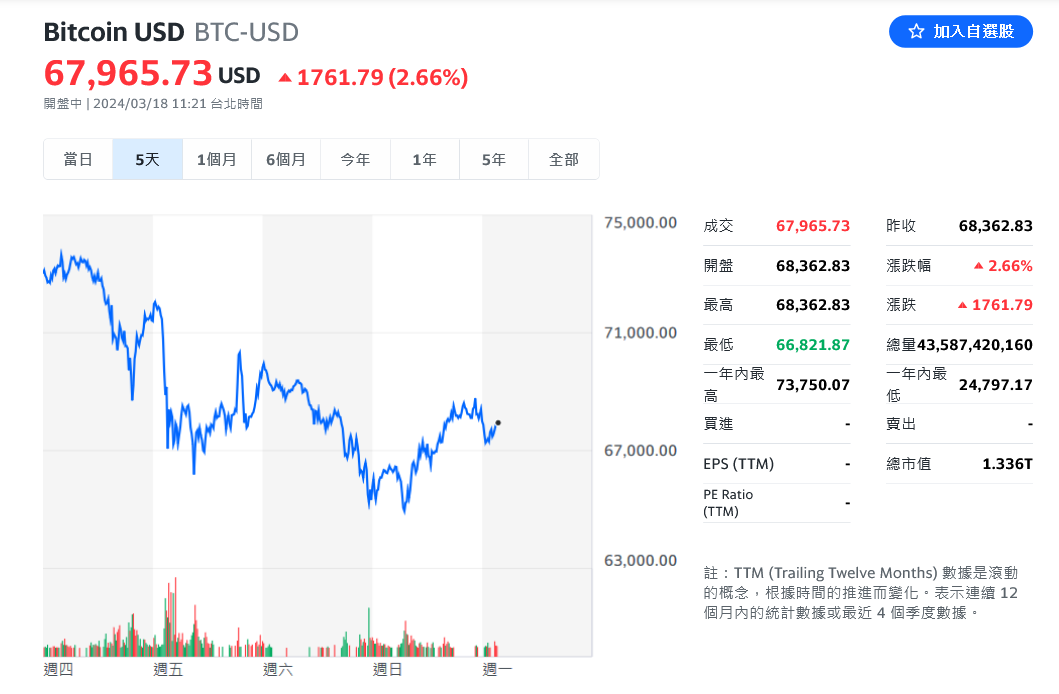Click the TTM footnote text

(x=860, y=593)
